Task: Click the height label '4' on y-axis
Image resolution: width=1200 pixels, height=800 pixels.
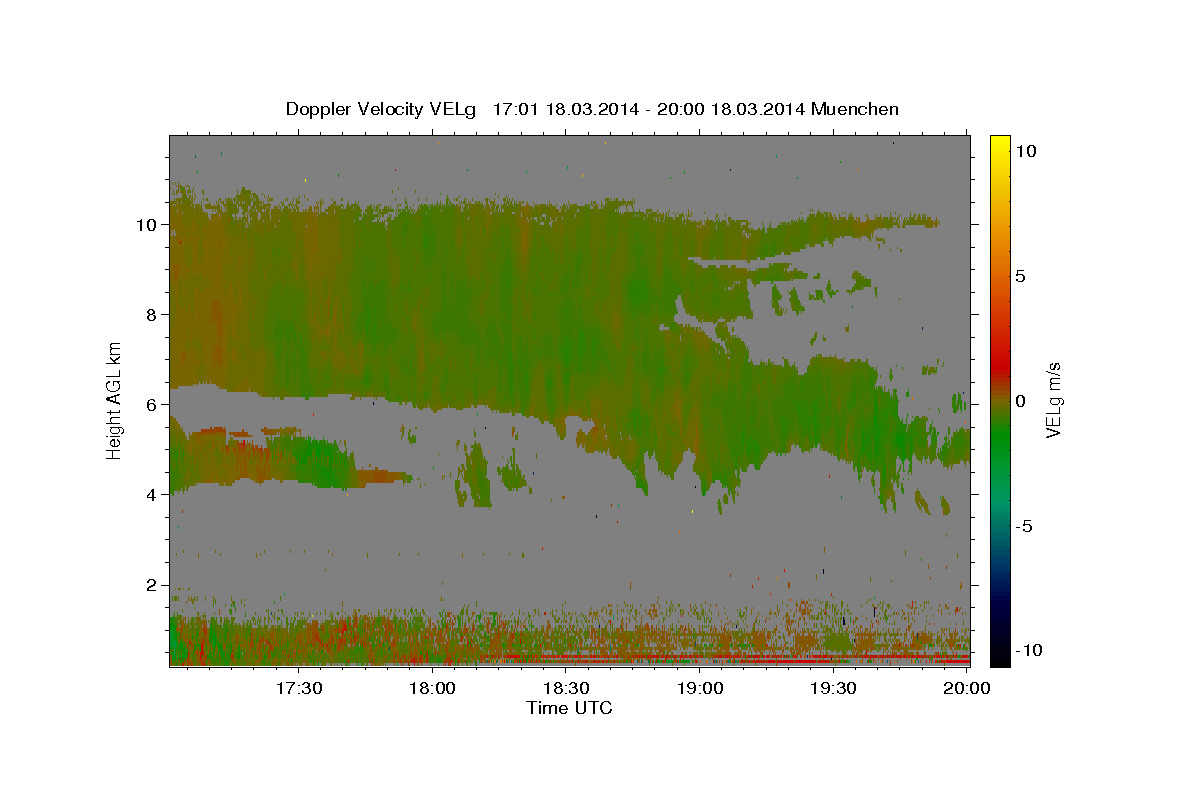Action: click(150, 494)
